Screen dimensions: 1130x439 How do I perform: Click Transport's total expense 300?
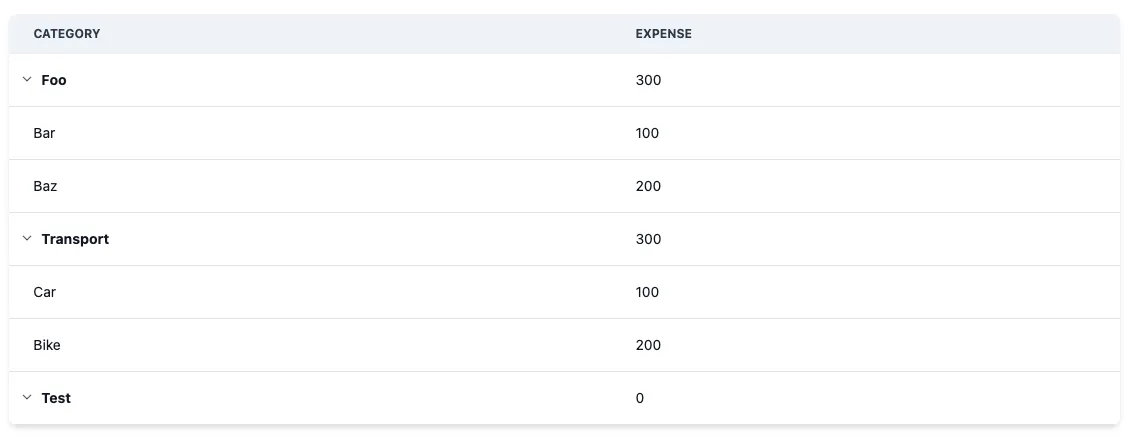click(x=648, y=239)
